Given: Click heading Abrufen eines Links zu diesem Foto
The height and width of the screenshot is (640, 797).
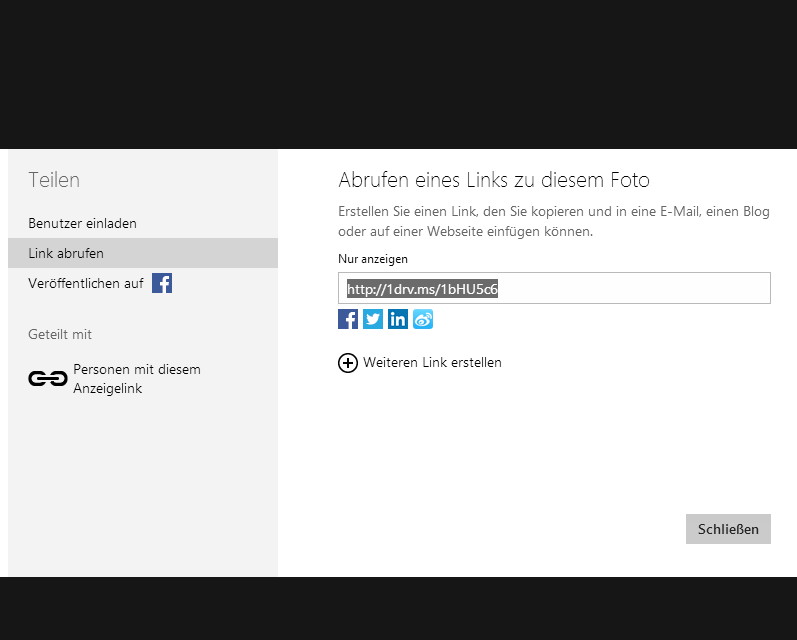Looking at the screenshot, I should click(494, 180).
